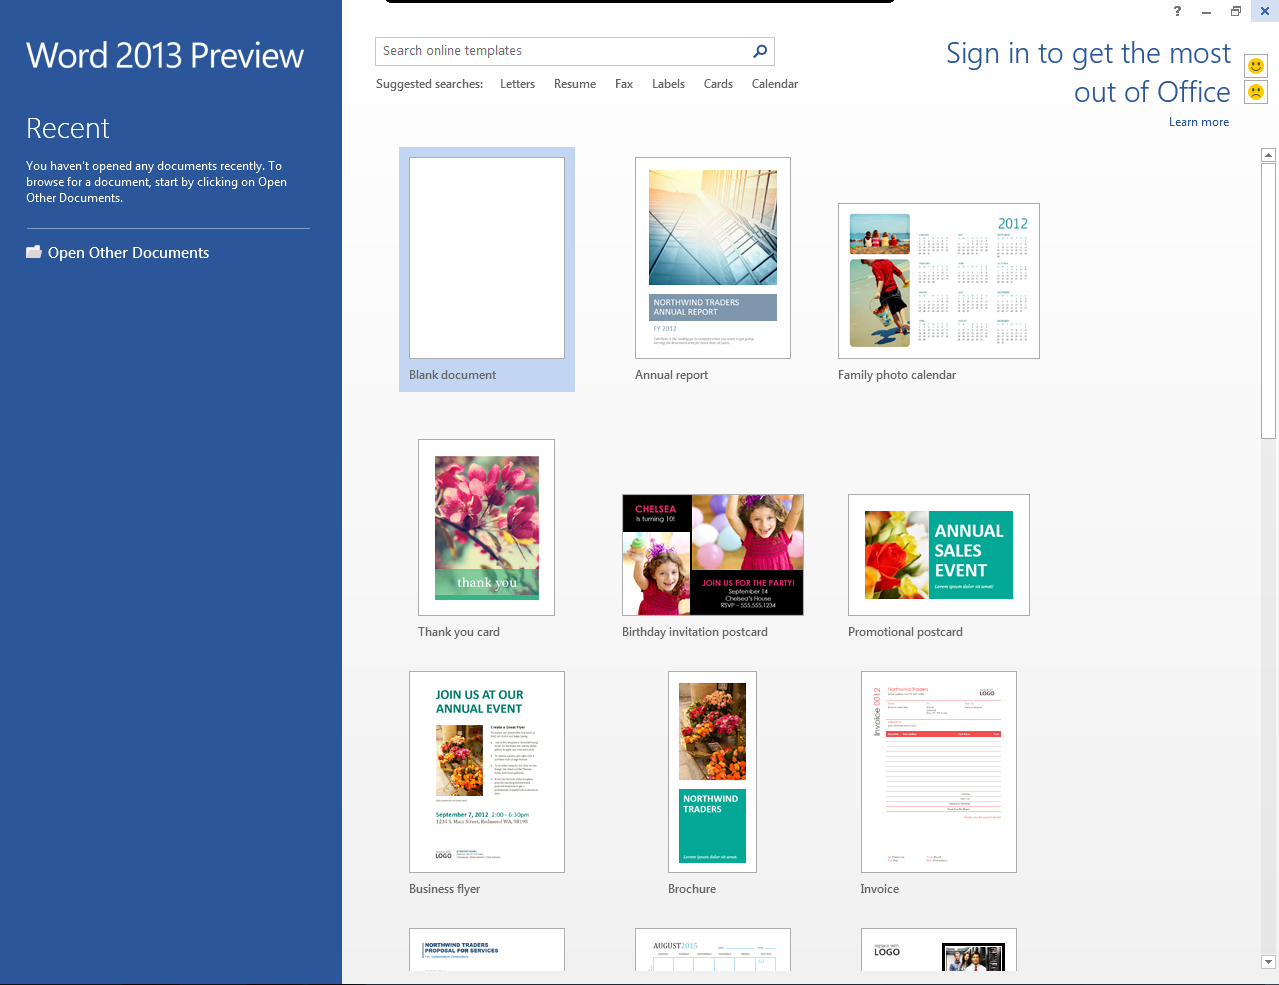Image resolution: width=1279 pixels, height=985 pixels.
Task: Click the Word 2013 Preview title
Action: 165,56
